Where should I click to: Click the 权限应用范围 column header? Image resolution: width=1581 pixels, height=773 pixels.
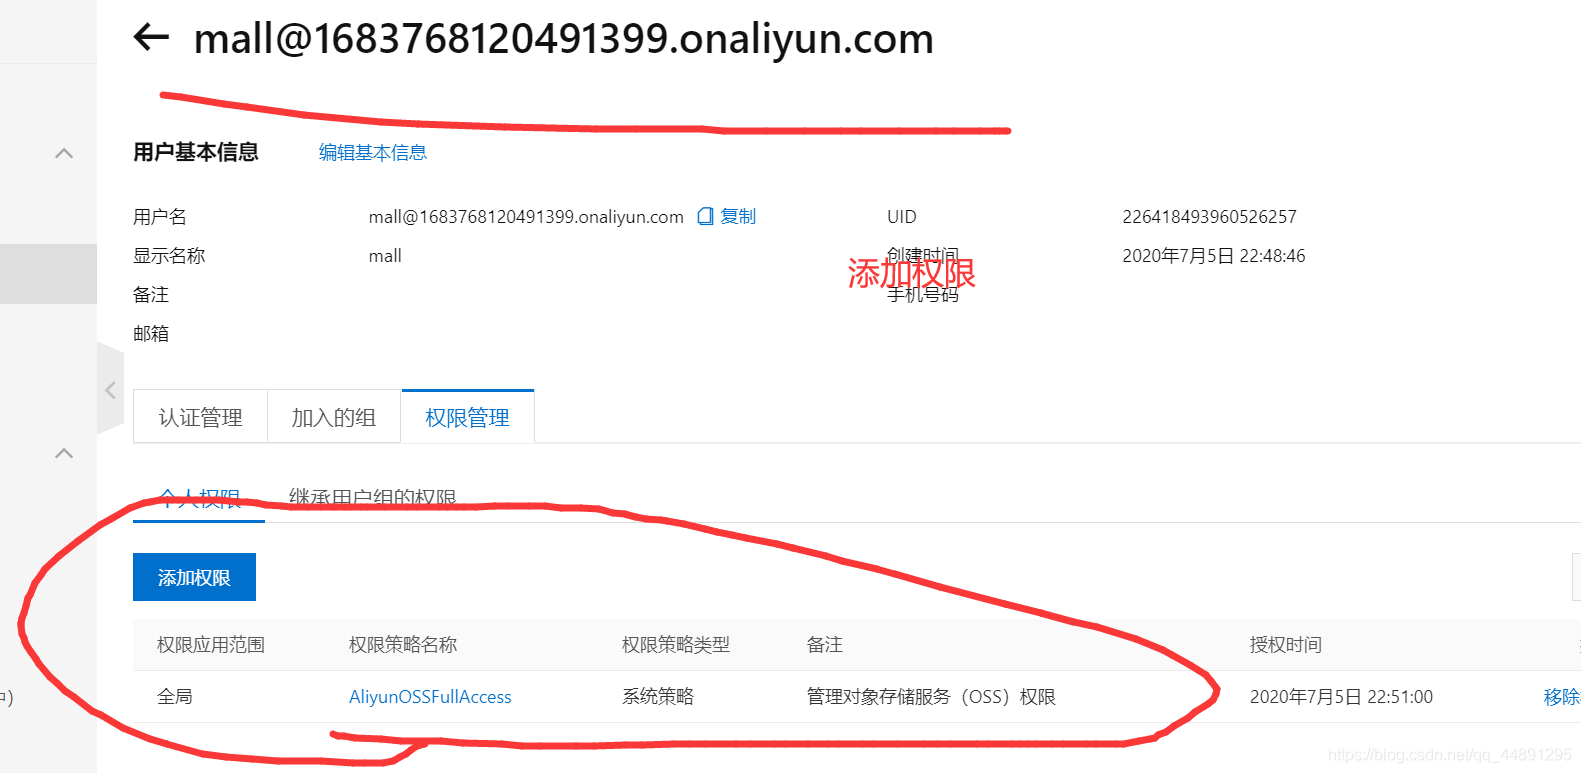point(211,645)
